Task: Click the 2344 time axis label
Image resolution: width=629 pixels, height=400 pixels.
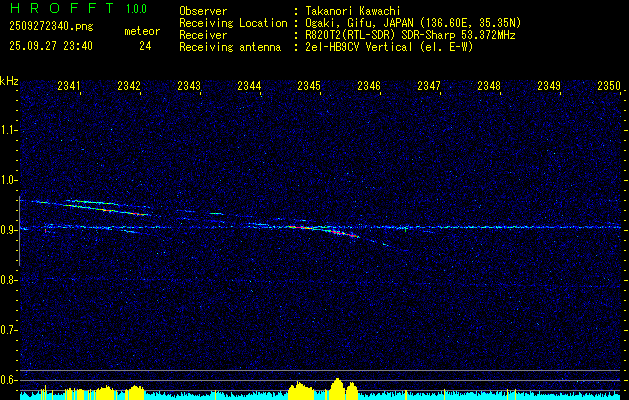Action: 249,86
